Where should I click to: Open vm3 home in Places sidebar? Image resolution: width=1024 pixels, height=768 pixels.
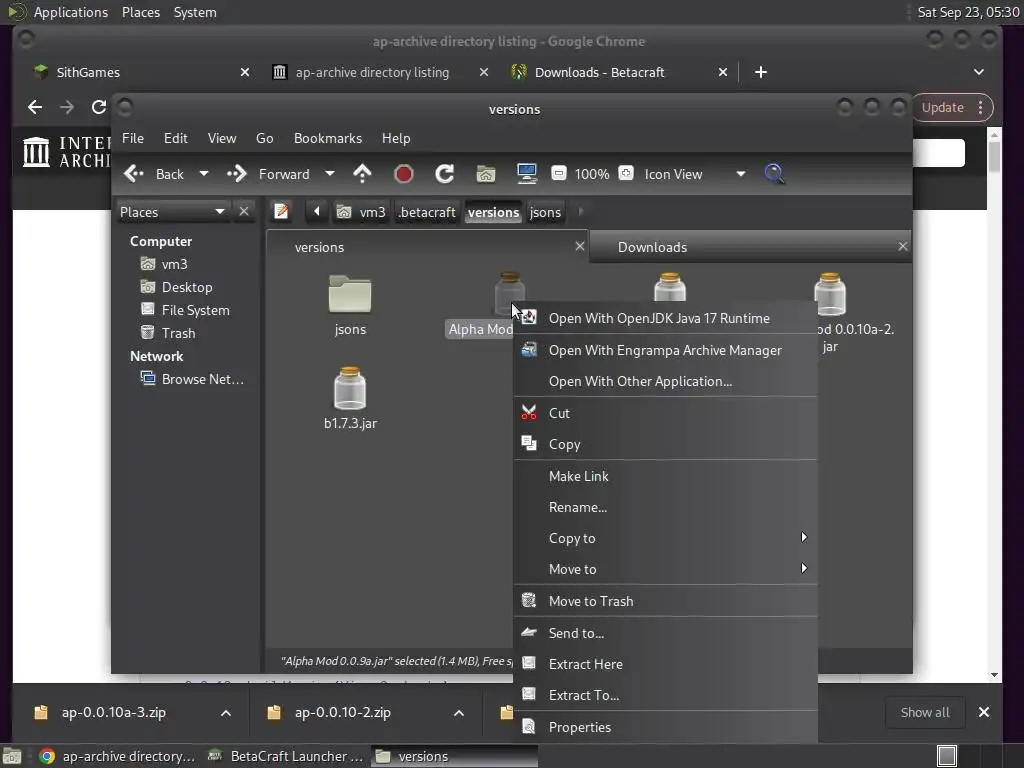[165, 264]
